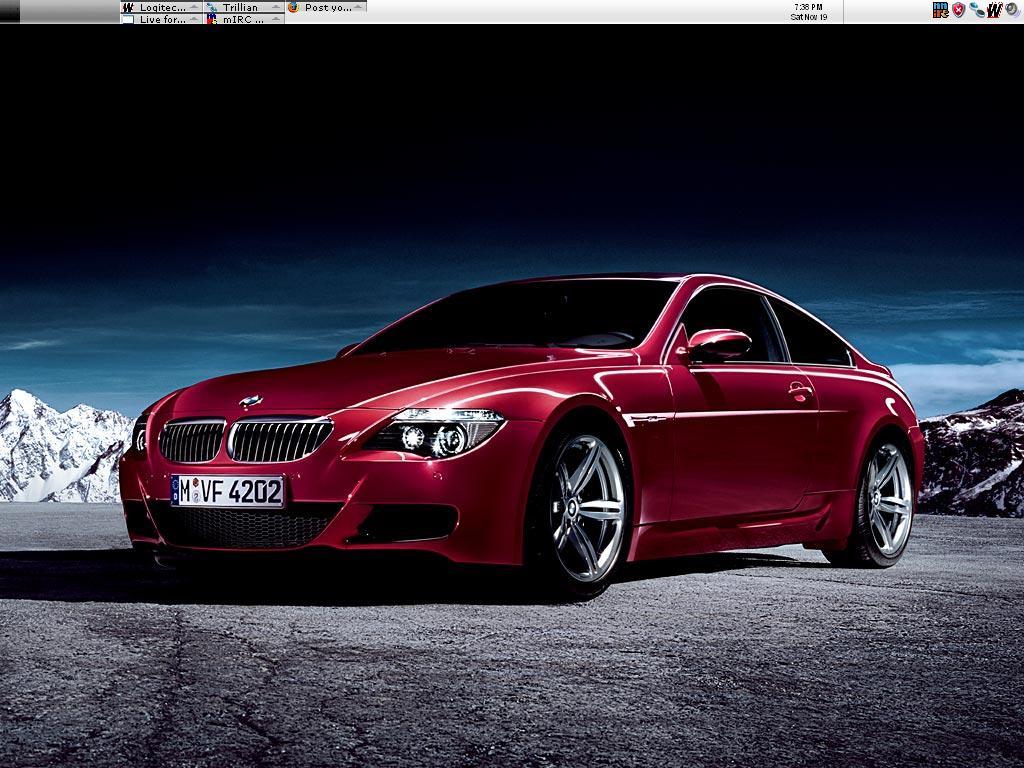This screenshot has width=1024, height=768.
Task: Click the mIRC icon on the taskbar button
Action: (212, 19)
